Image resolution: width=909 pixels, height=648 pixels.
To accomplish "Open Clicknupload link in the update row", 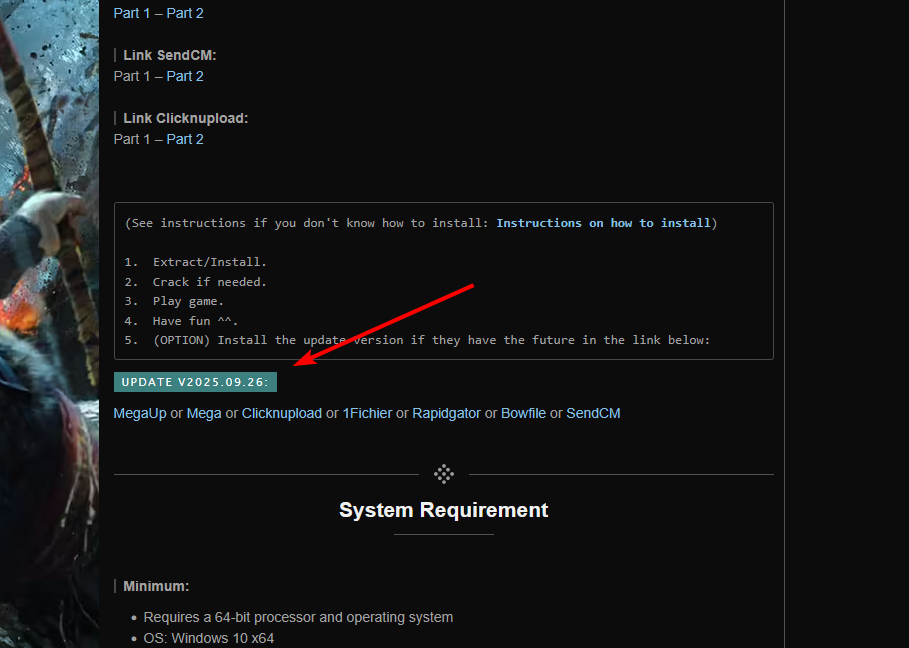I will point(282,413).
